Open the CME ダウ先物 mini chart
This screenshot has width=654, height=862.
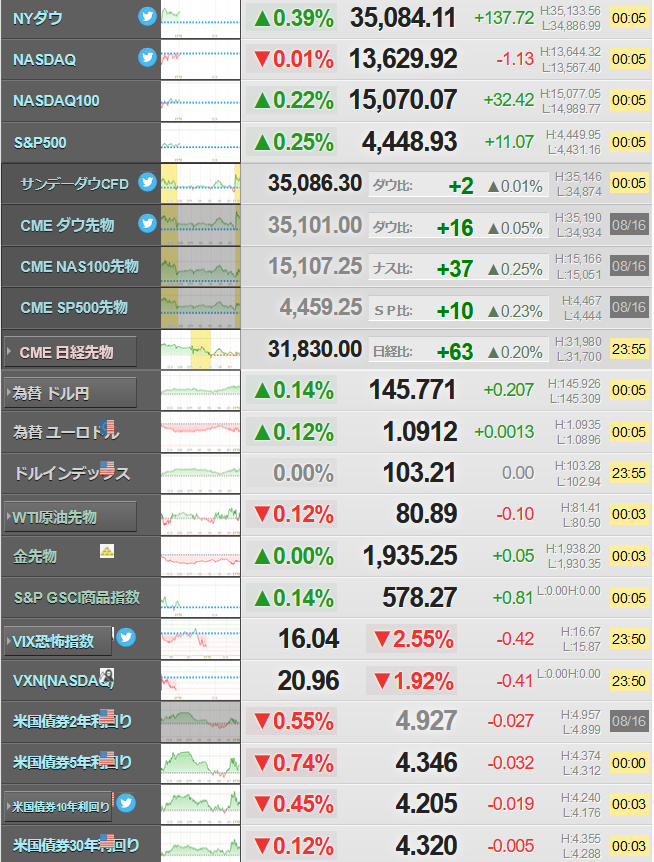[x=201, y=225]
